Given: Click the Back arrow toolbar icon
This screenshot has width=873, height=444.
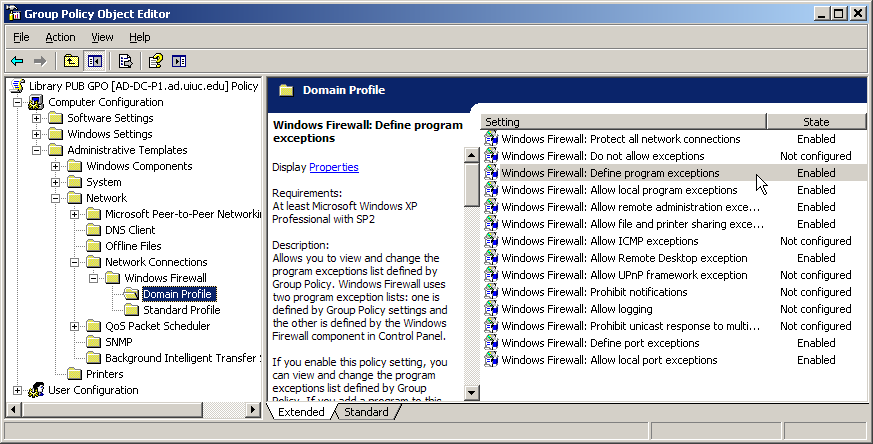Looking at the screenshot, I should pyautogui.click(x=17, y=61).
